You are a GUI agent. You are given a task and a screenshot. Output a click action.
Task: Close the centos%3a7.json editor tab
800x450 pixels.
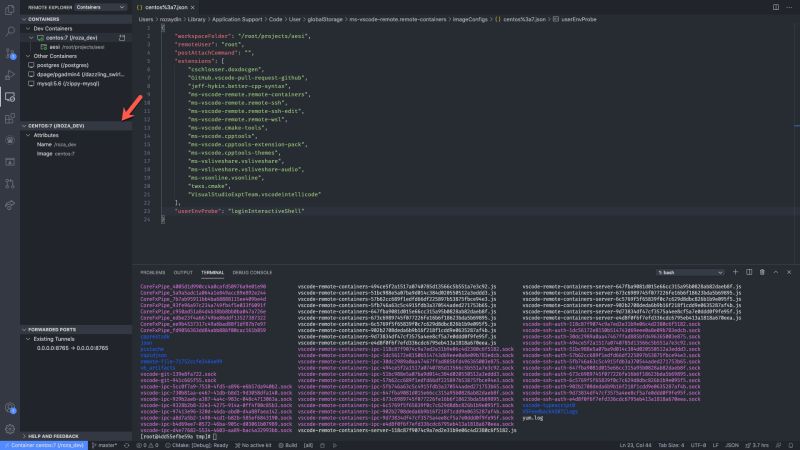(192, 8)
